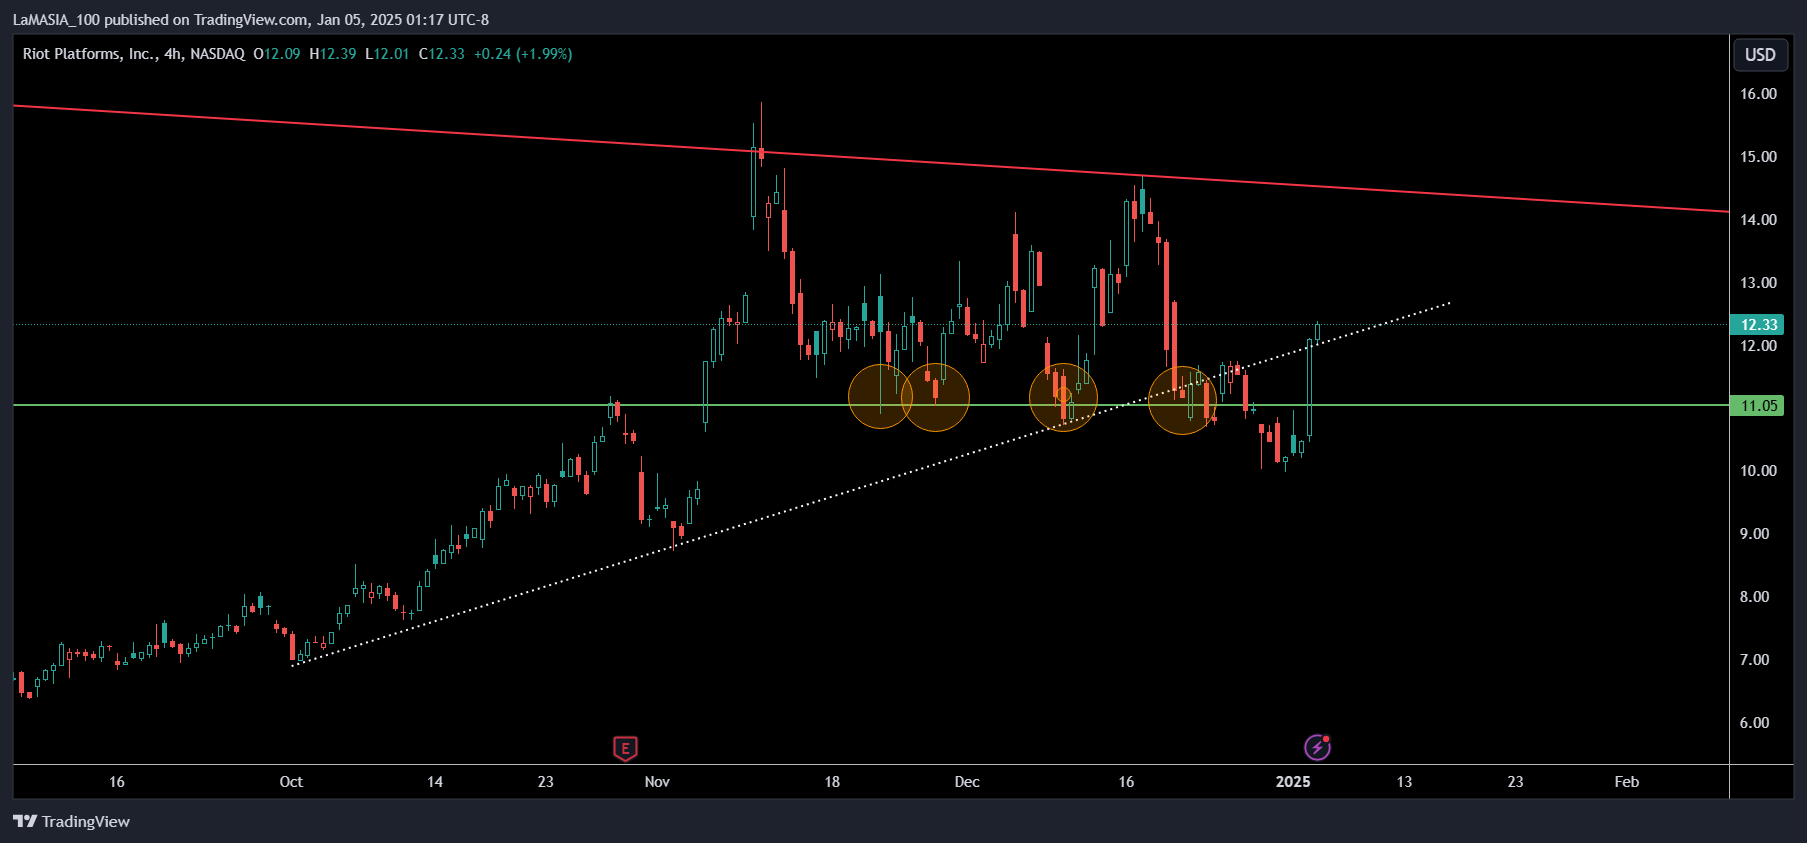Click the 2025 date axis label

pos(1293,782)
